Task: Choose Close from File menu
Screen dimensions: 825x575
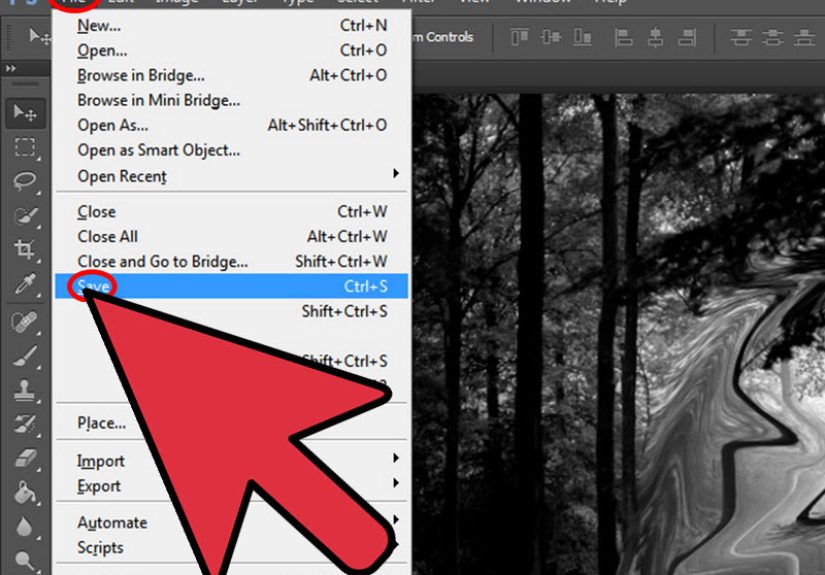Action: pyautogui.click(x=232, y=211)
